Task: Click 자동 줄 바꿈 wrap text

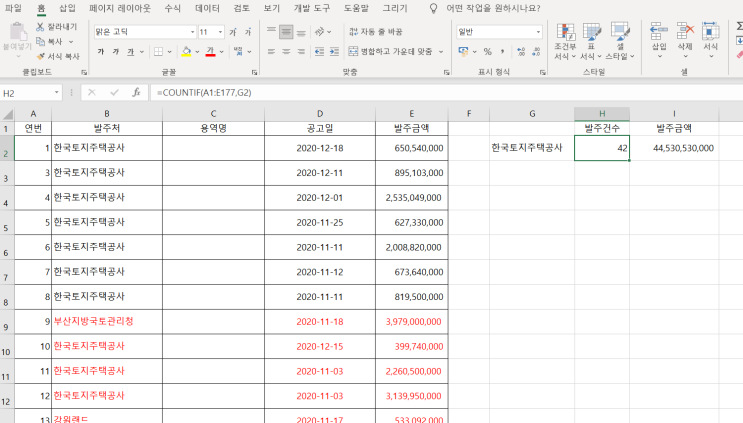Action: click(x=375, y=32)
